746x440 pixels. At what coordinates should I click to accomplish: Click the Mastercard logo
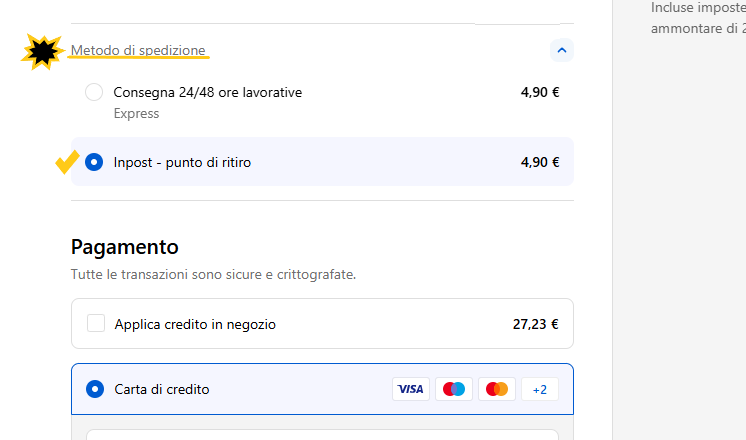coord(497,389)
